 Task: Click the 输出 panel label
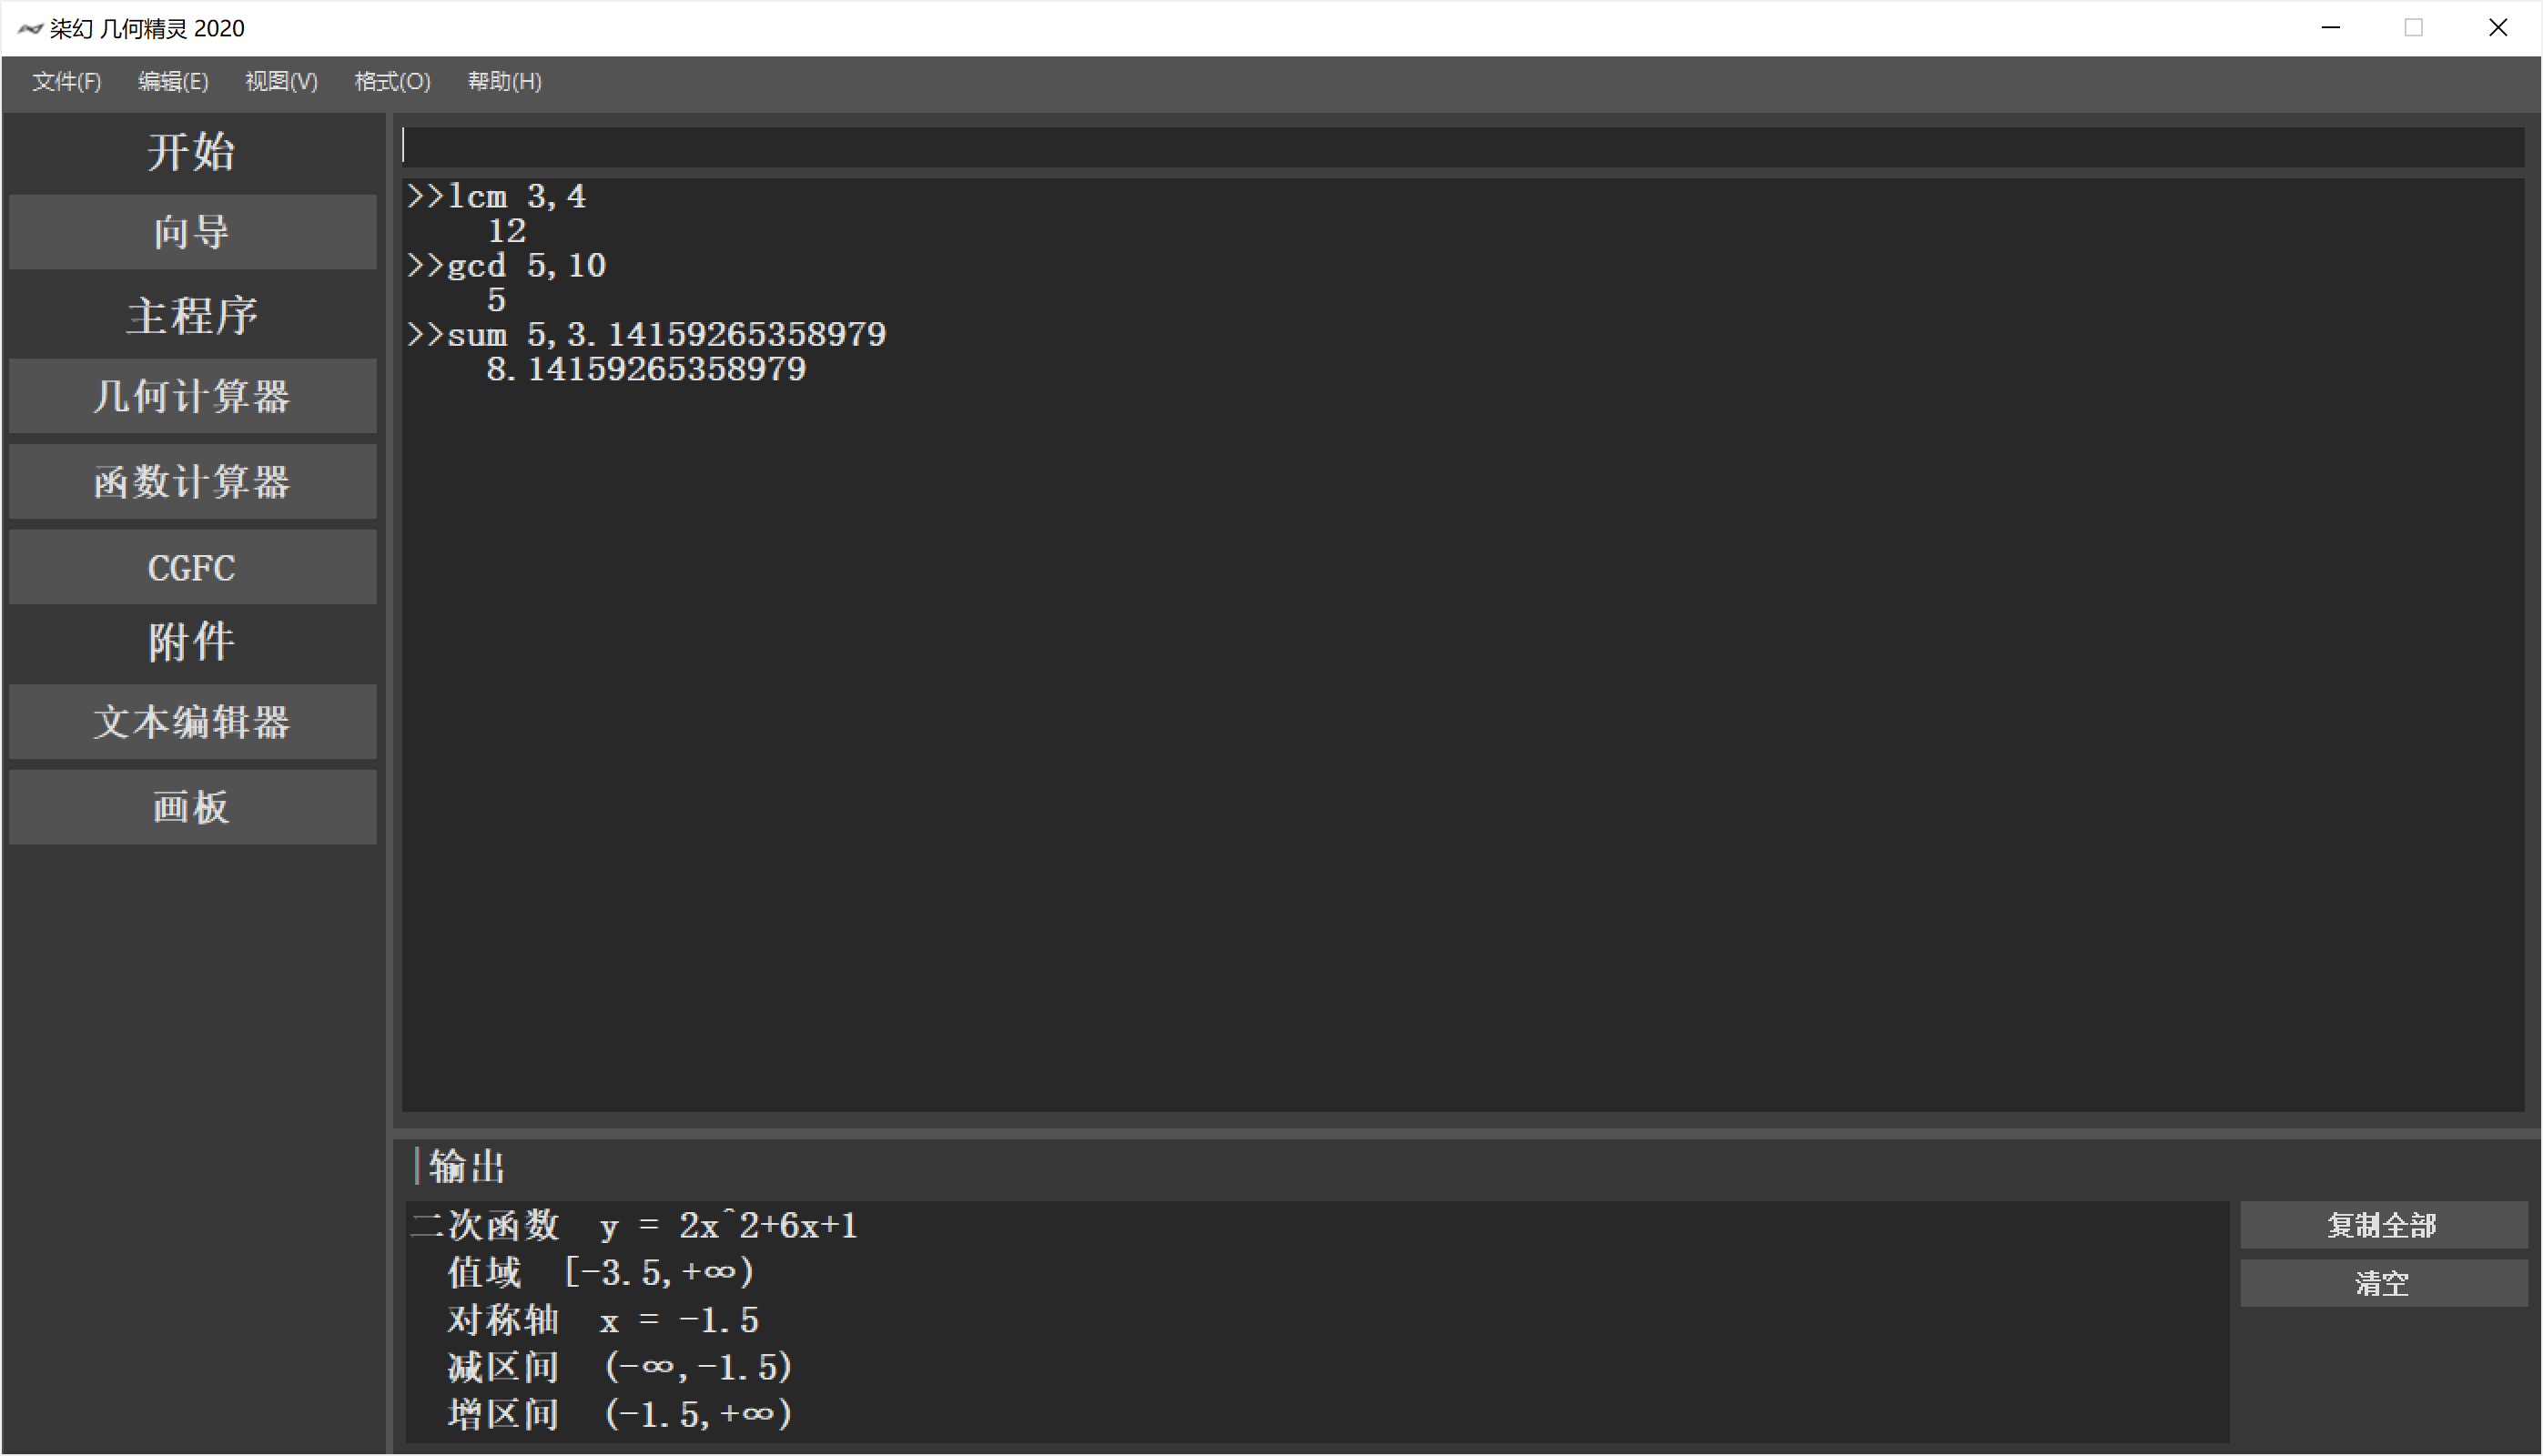pyautogui.click(x=467, y=1167)
